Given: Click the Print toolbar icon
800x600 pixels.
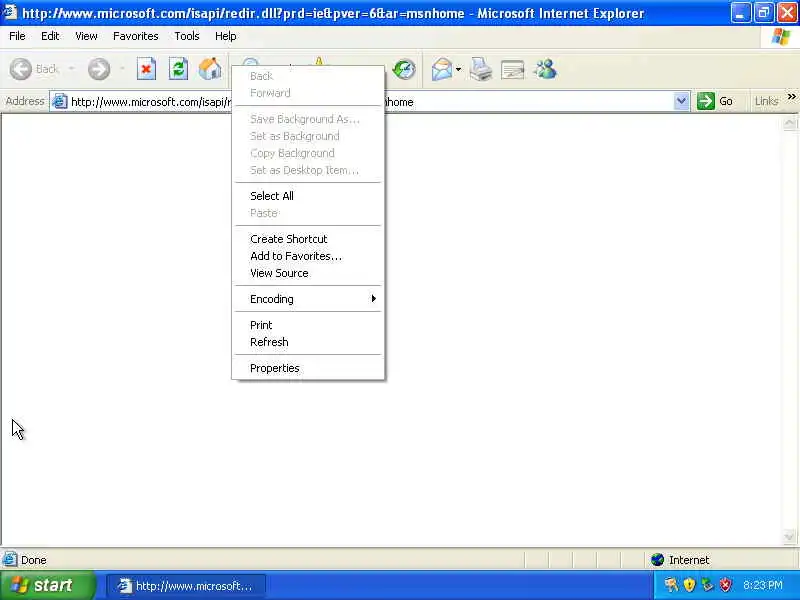Looking at the screenshot, I should [x=481, y=69].
